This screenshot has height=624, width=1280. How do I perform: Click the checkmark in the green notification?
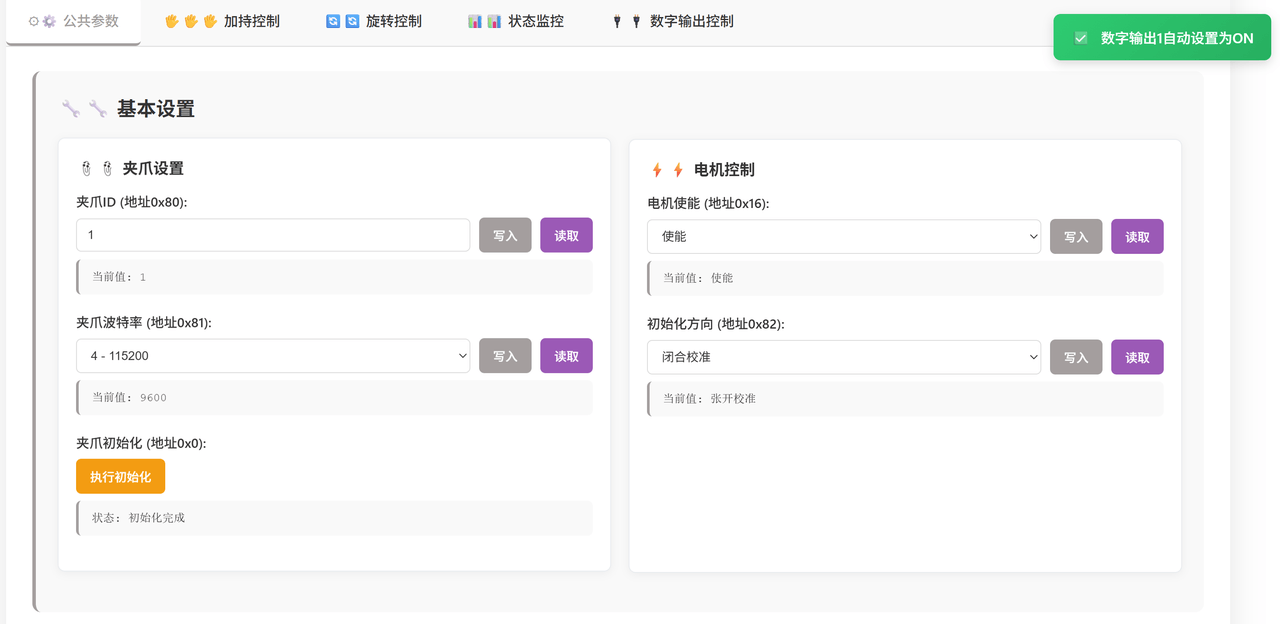1080,38
